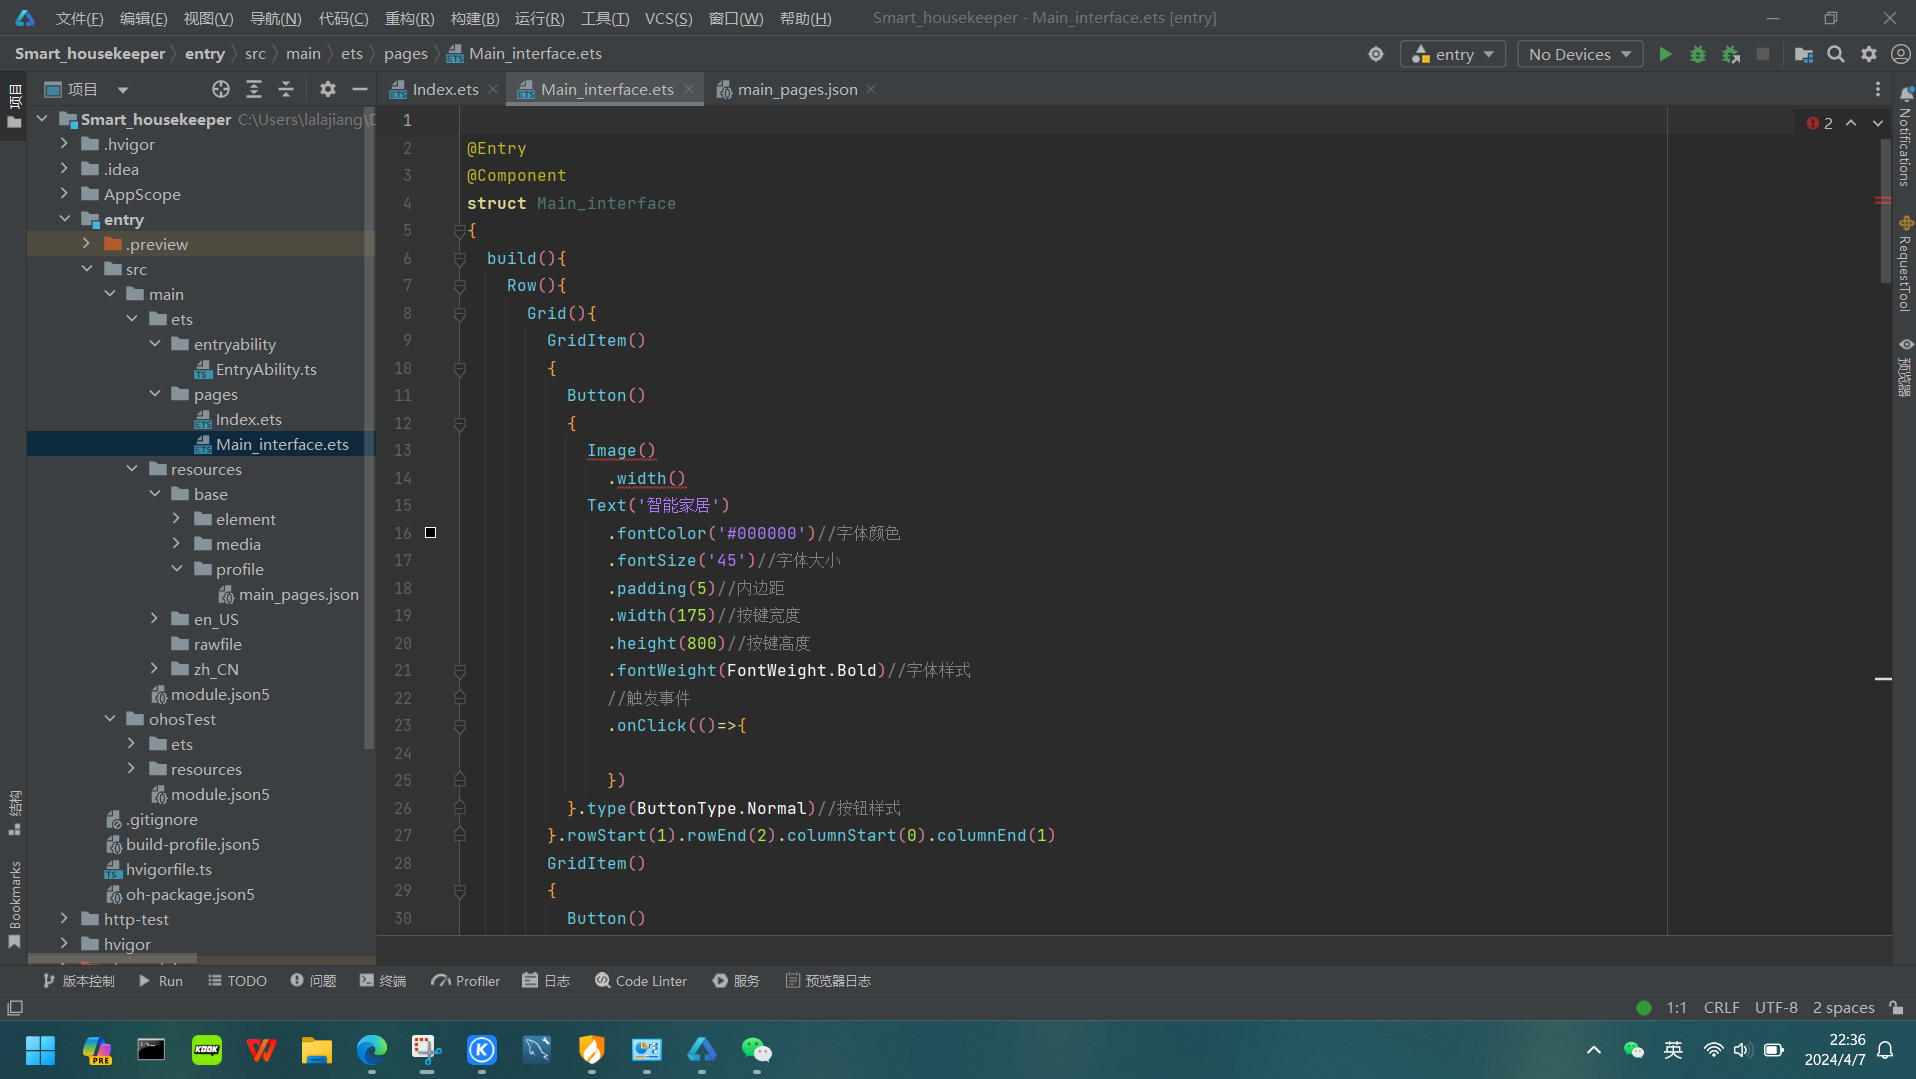Toggle read-only lock icon in status bar
This screenshot has width=1916, height=1079.
(x=1896, y=1008)
